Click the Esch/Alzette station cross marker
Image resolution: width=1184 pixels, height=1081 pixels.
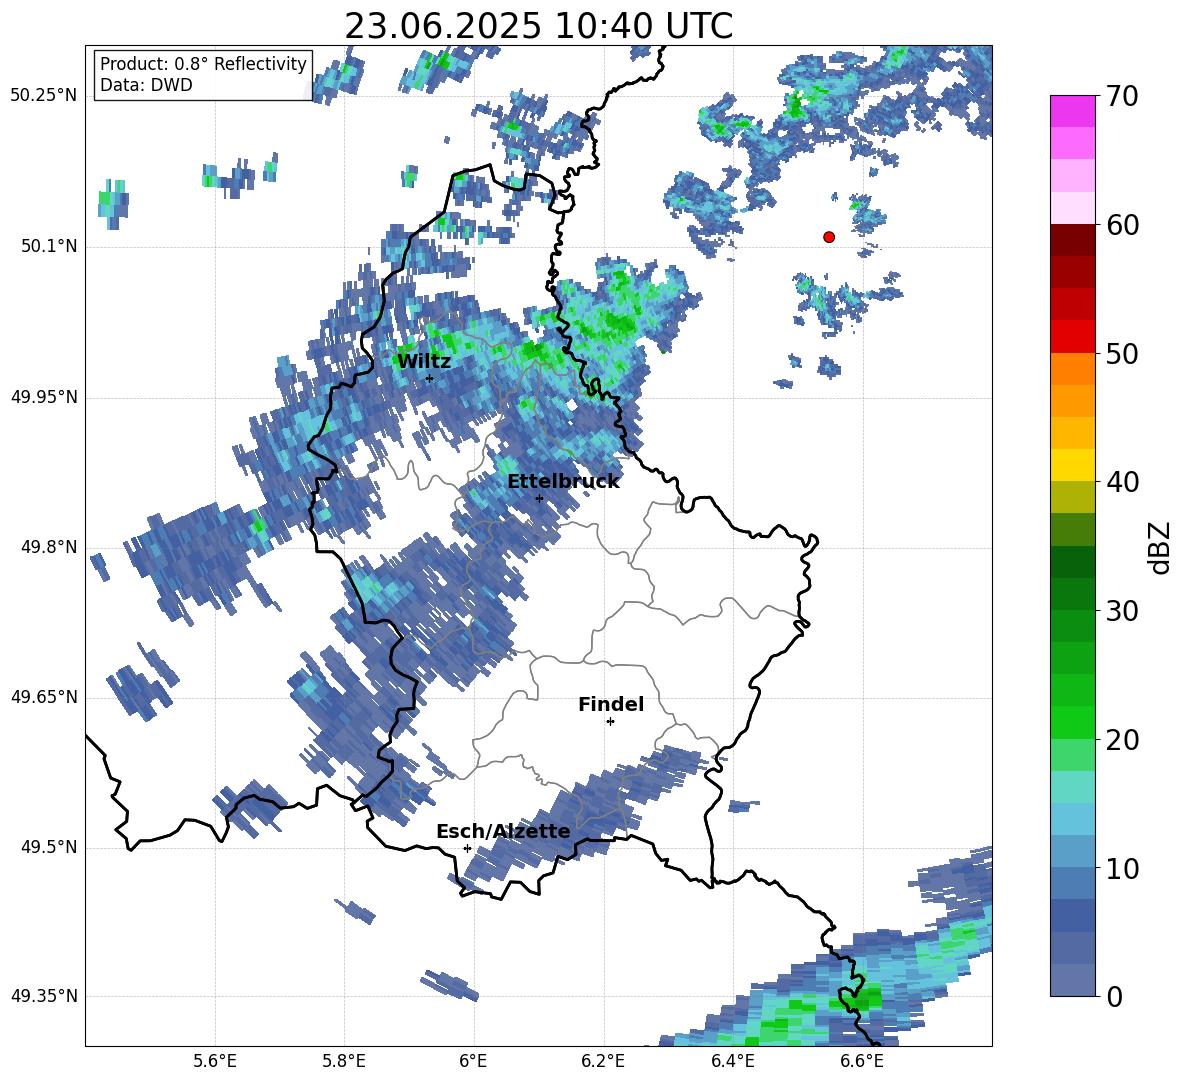pyautogui.click(x=467, y=848)
